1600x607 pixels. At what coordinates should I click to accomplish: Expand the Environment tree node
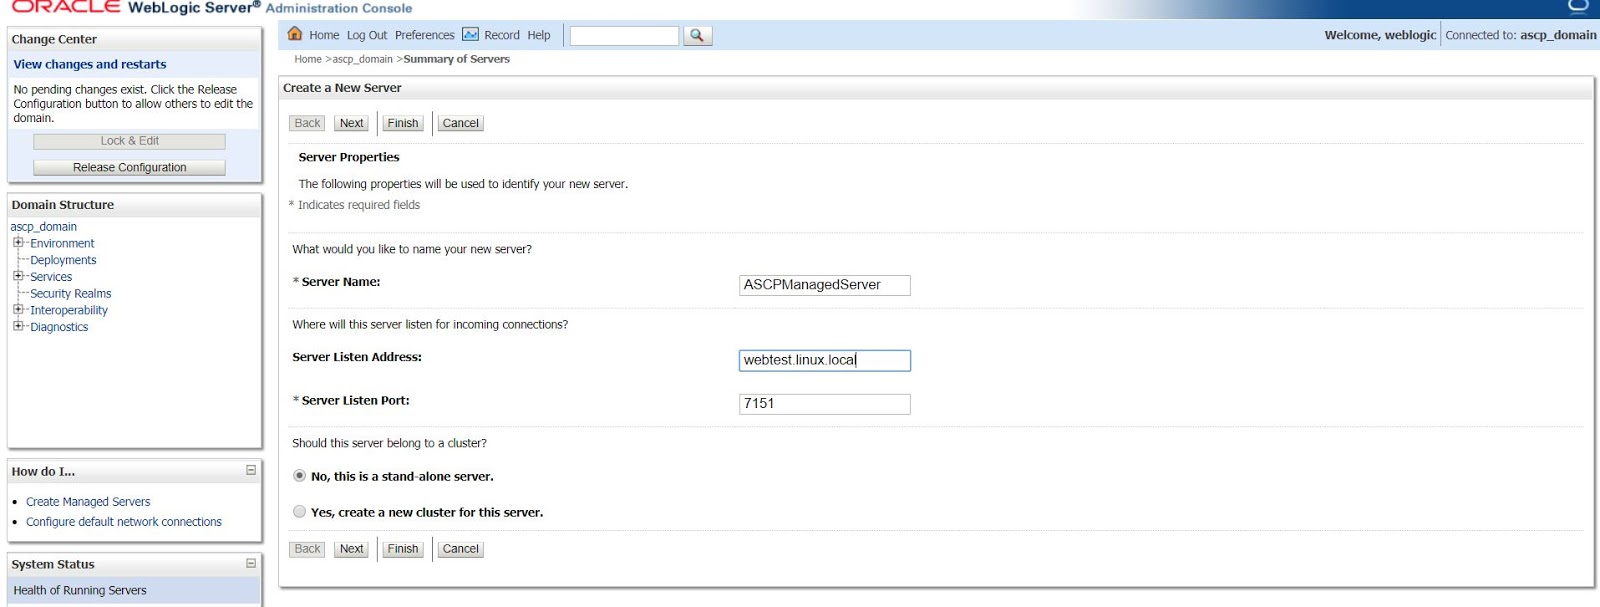[18, 242]
